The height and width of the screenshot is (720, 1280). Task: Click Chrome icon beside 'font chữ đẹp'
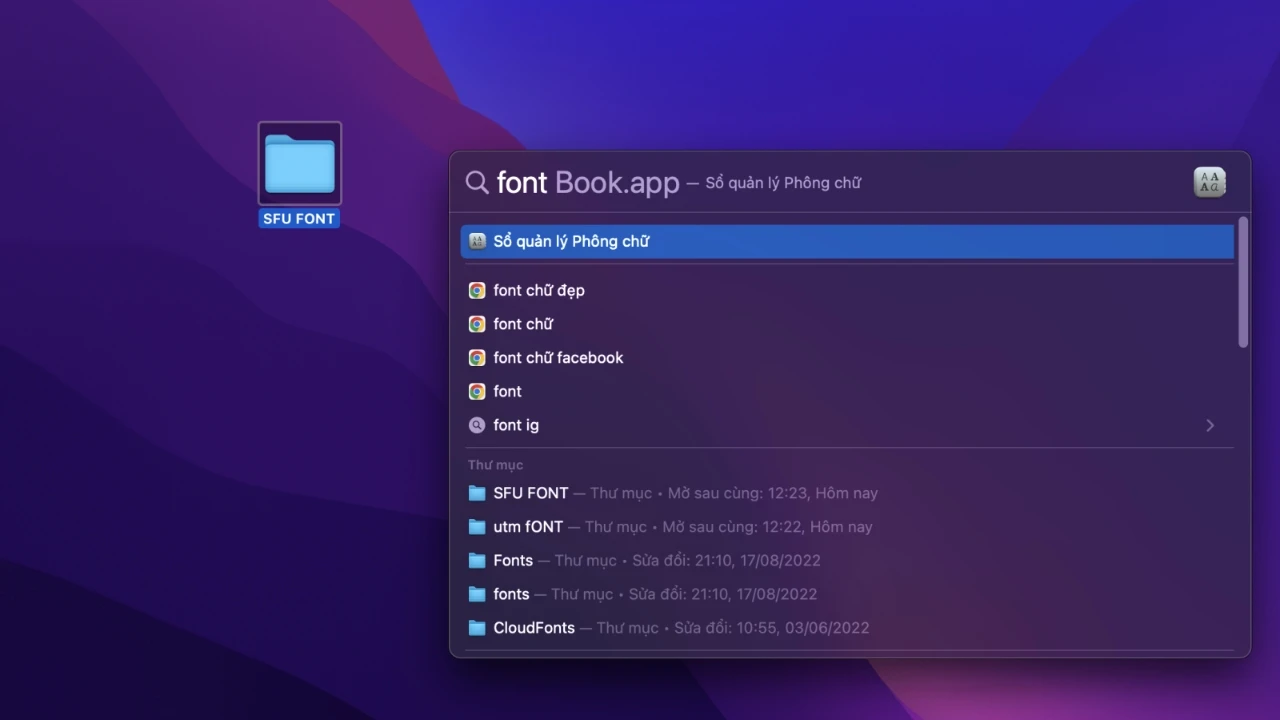point(477,291)
